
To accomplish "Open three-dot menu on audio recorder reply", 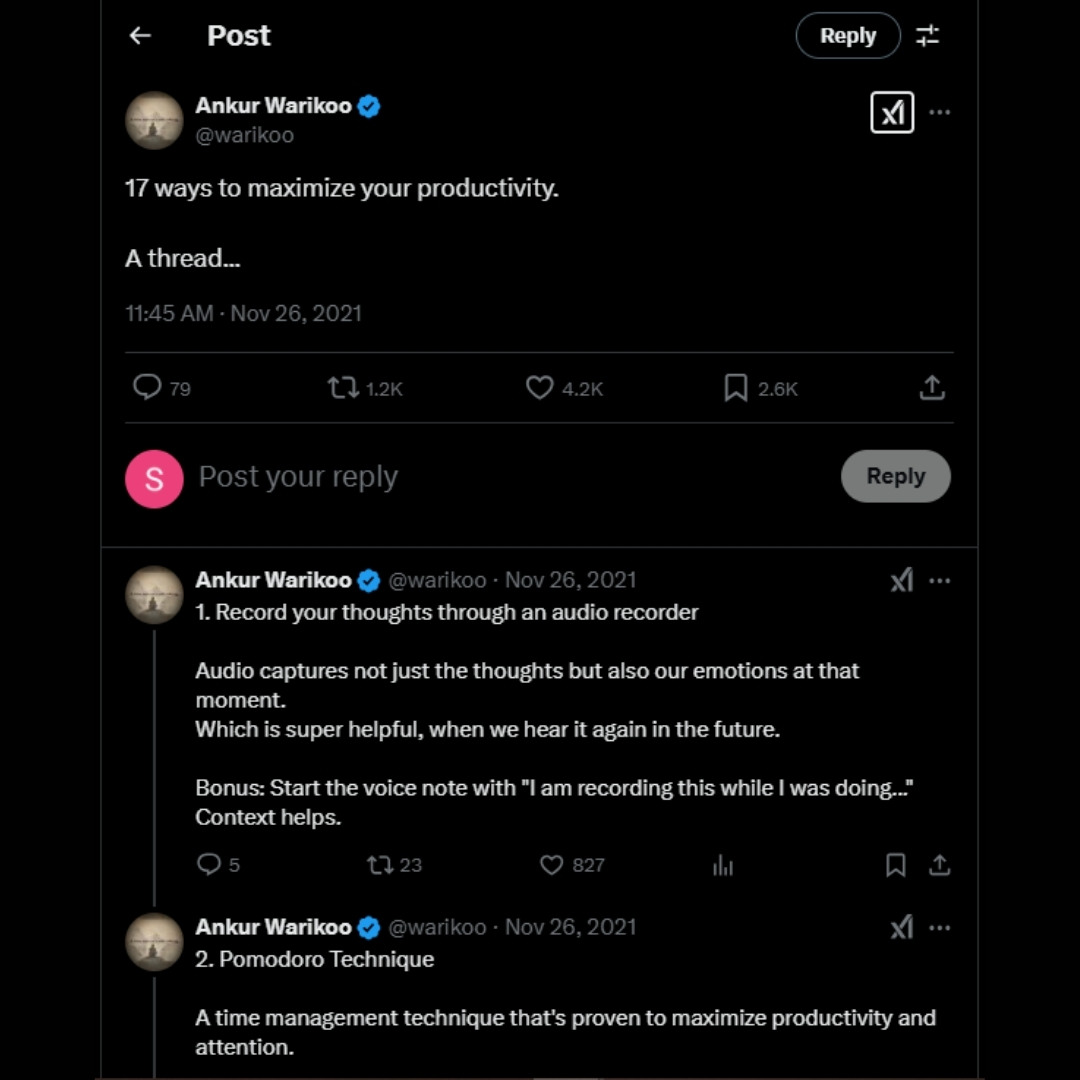I will pos(940,581).
